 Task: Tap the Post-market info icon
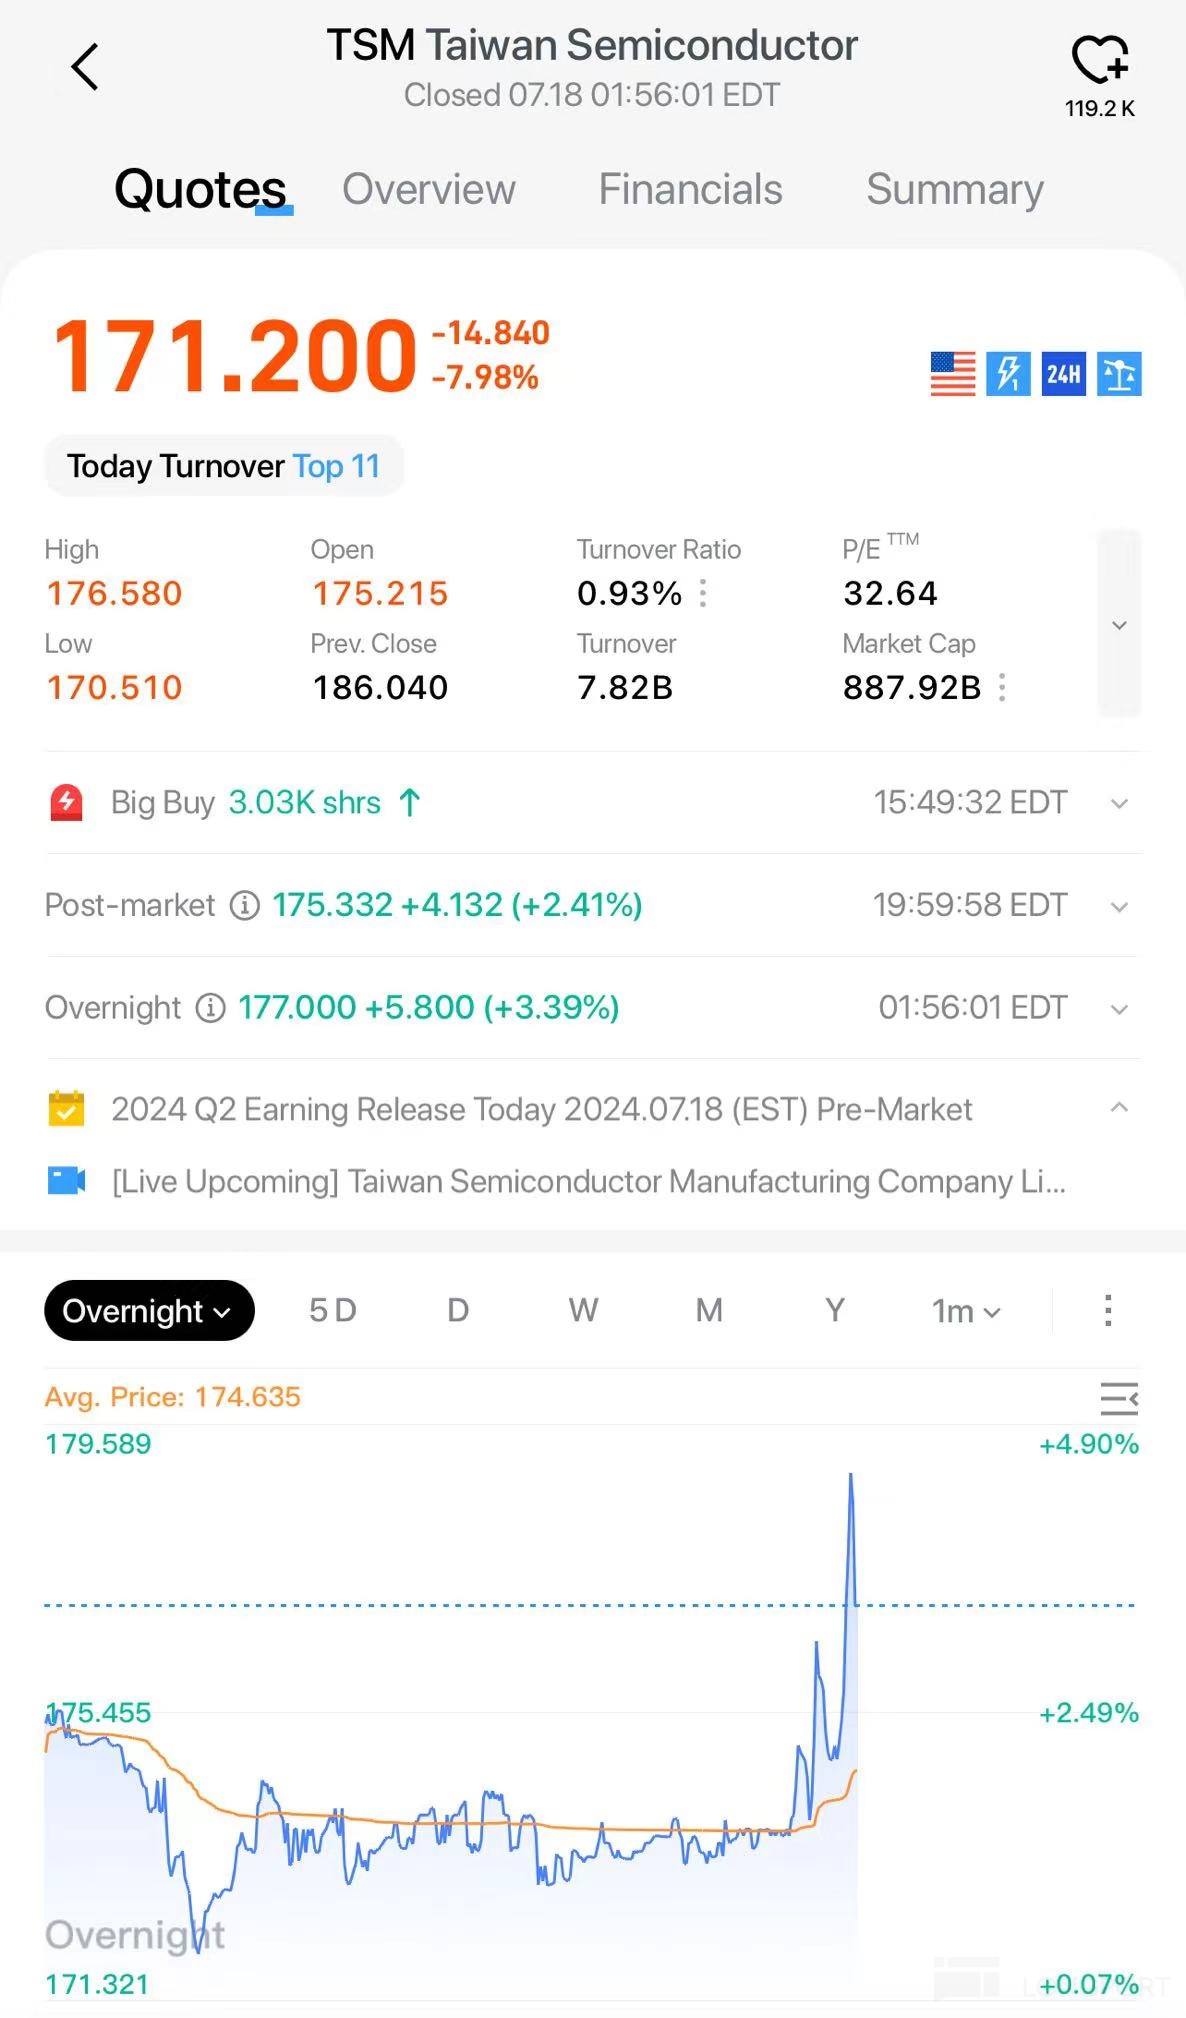pyautogui.click(x=245, y=905)
